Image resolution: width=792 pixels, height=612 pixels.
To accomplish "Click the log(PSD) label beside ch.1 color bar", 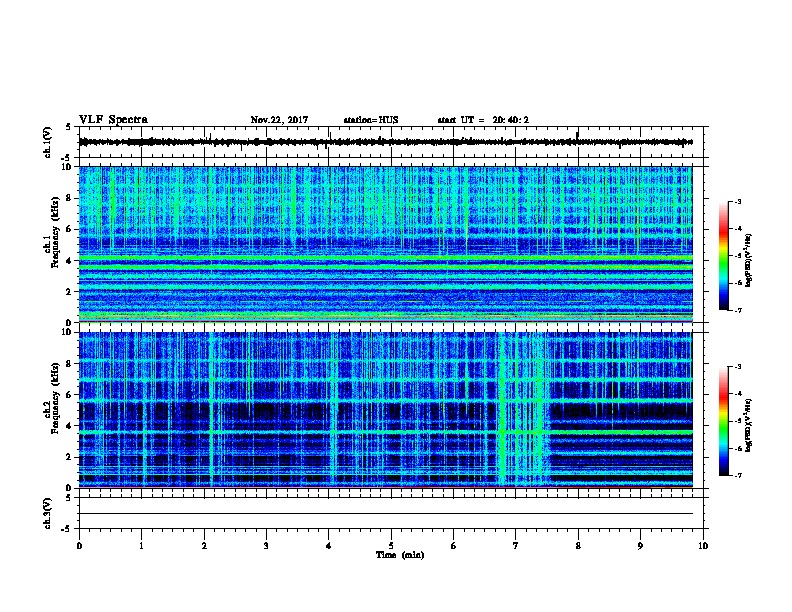I will coord(749,260).
